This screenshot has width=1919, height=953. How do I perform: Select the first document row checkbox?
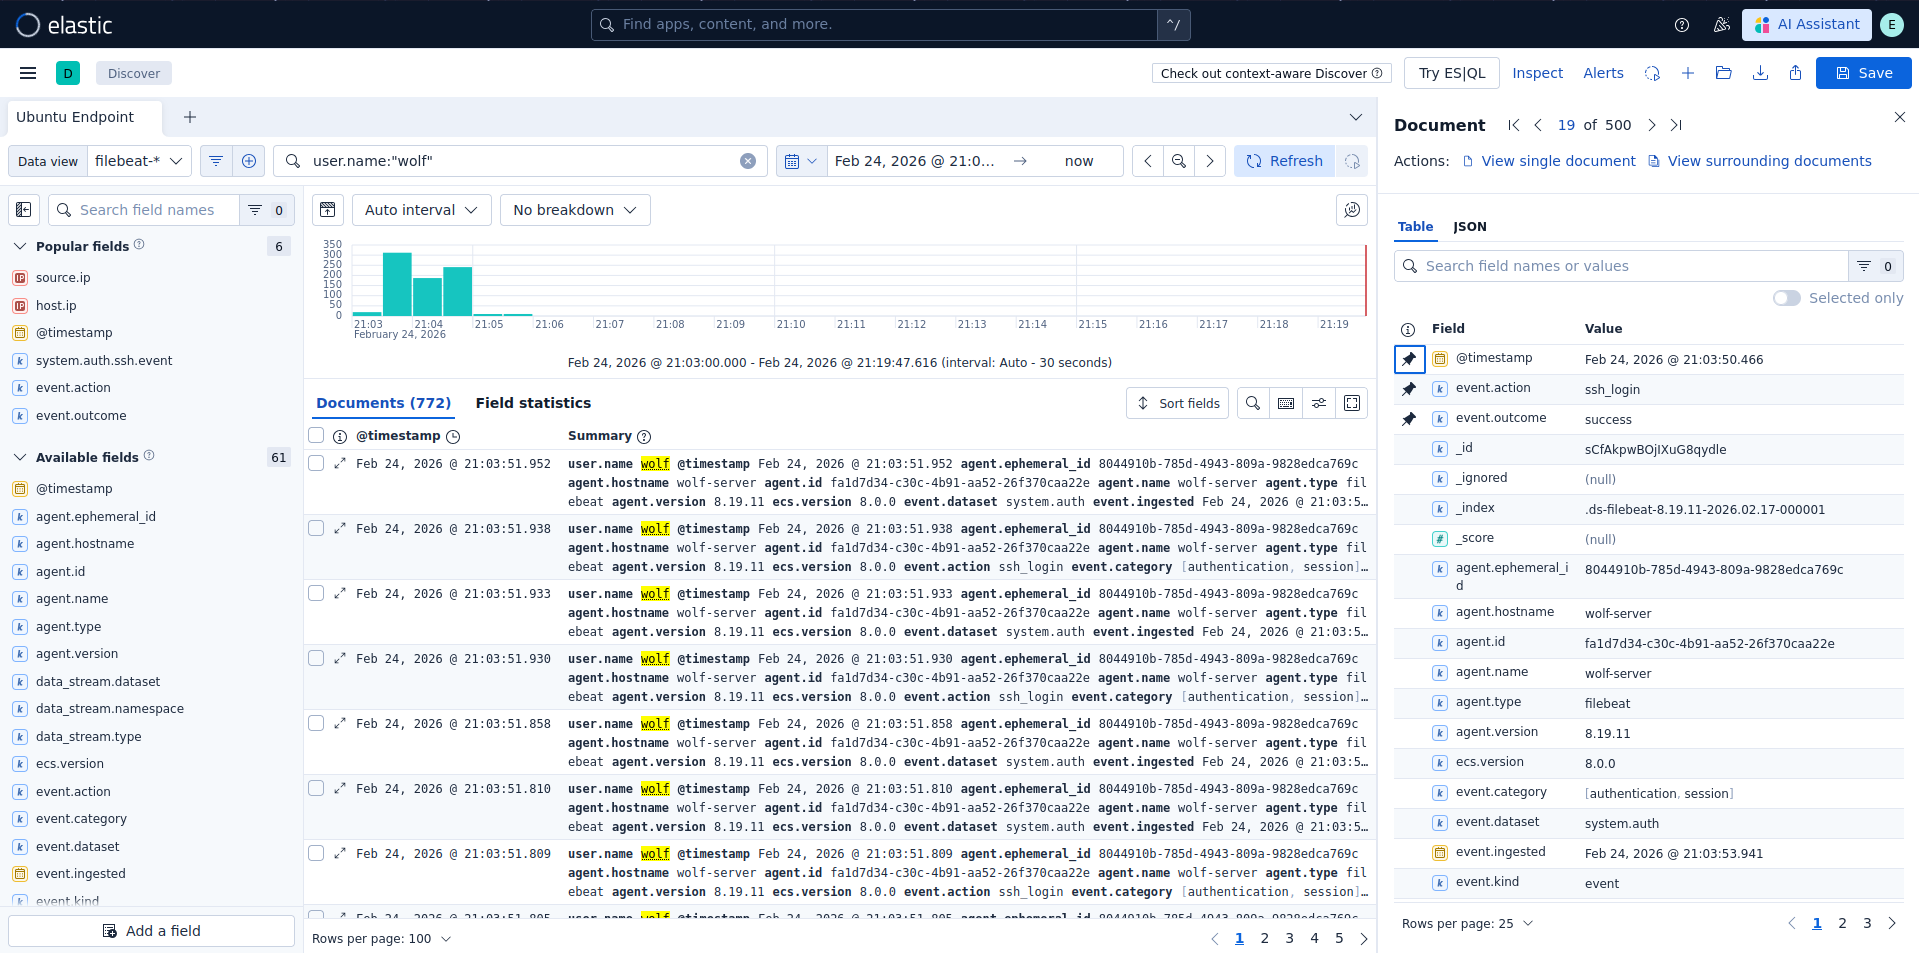316,464
